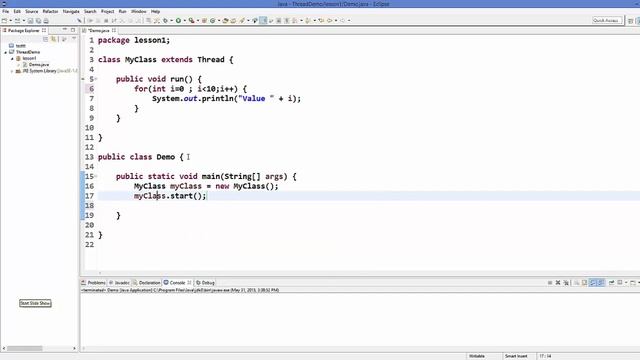
Task: Click the Quick Access field
Action: [607, 20]
